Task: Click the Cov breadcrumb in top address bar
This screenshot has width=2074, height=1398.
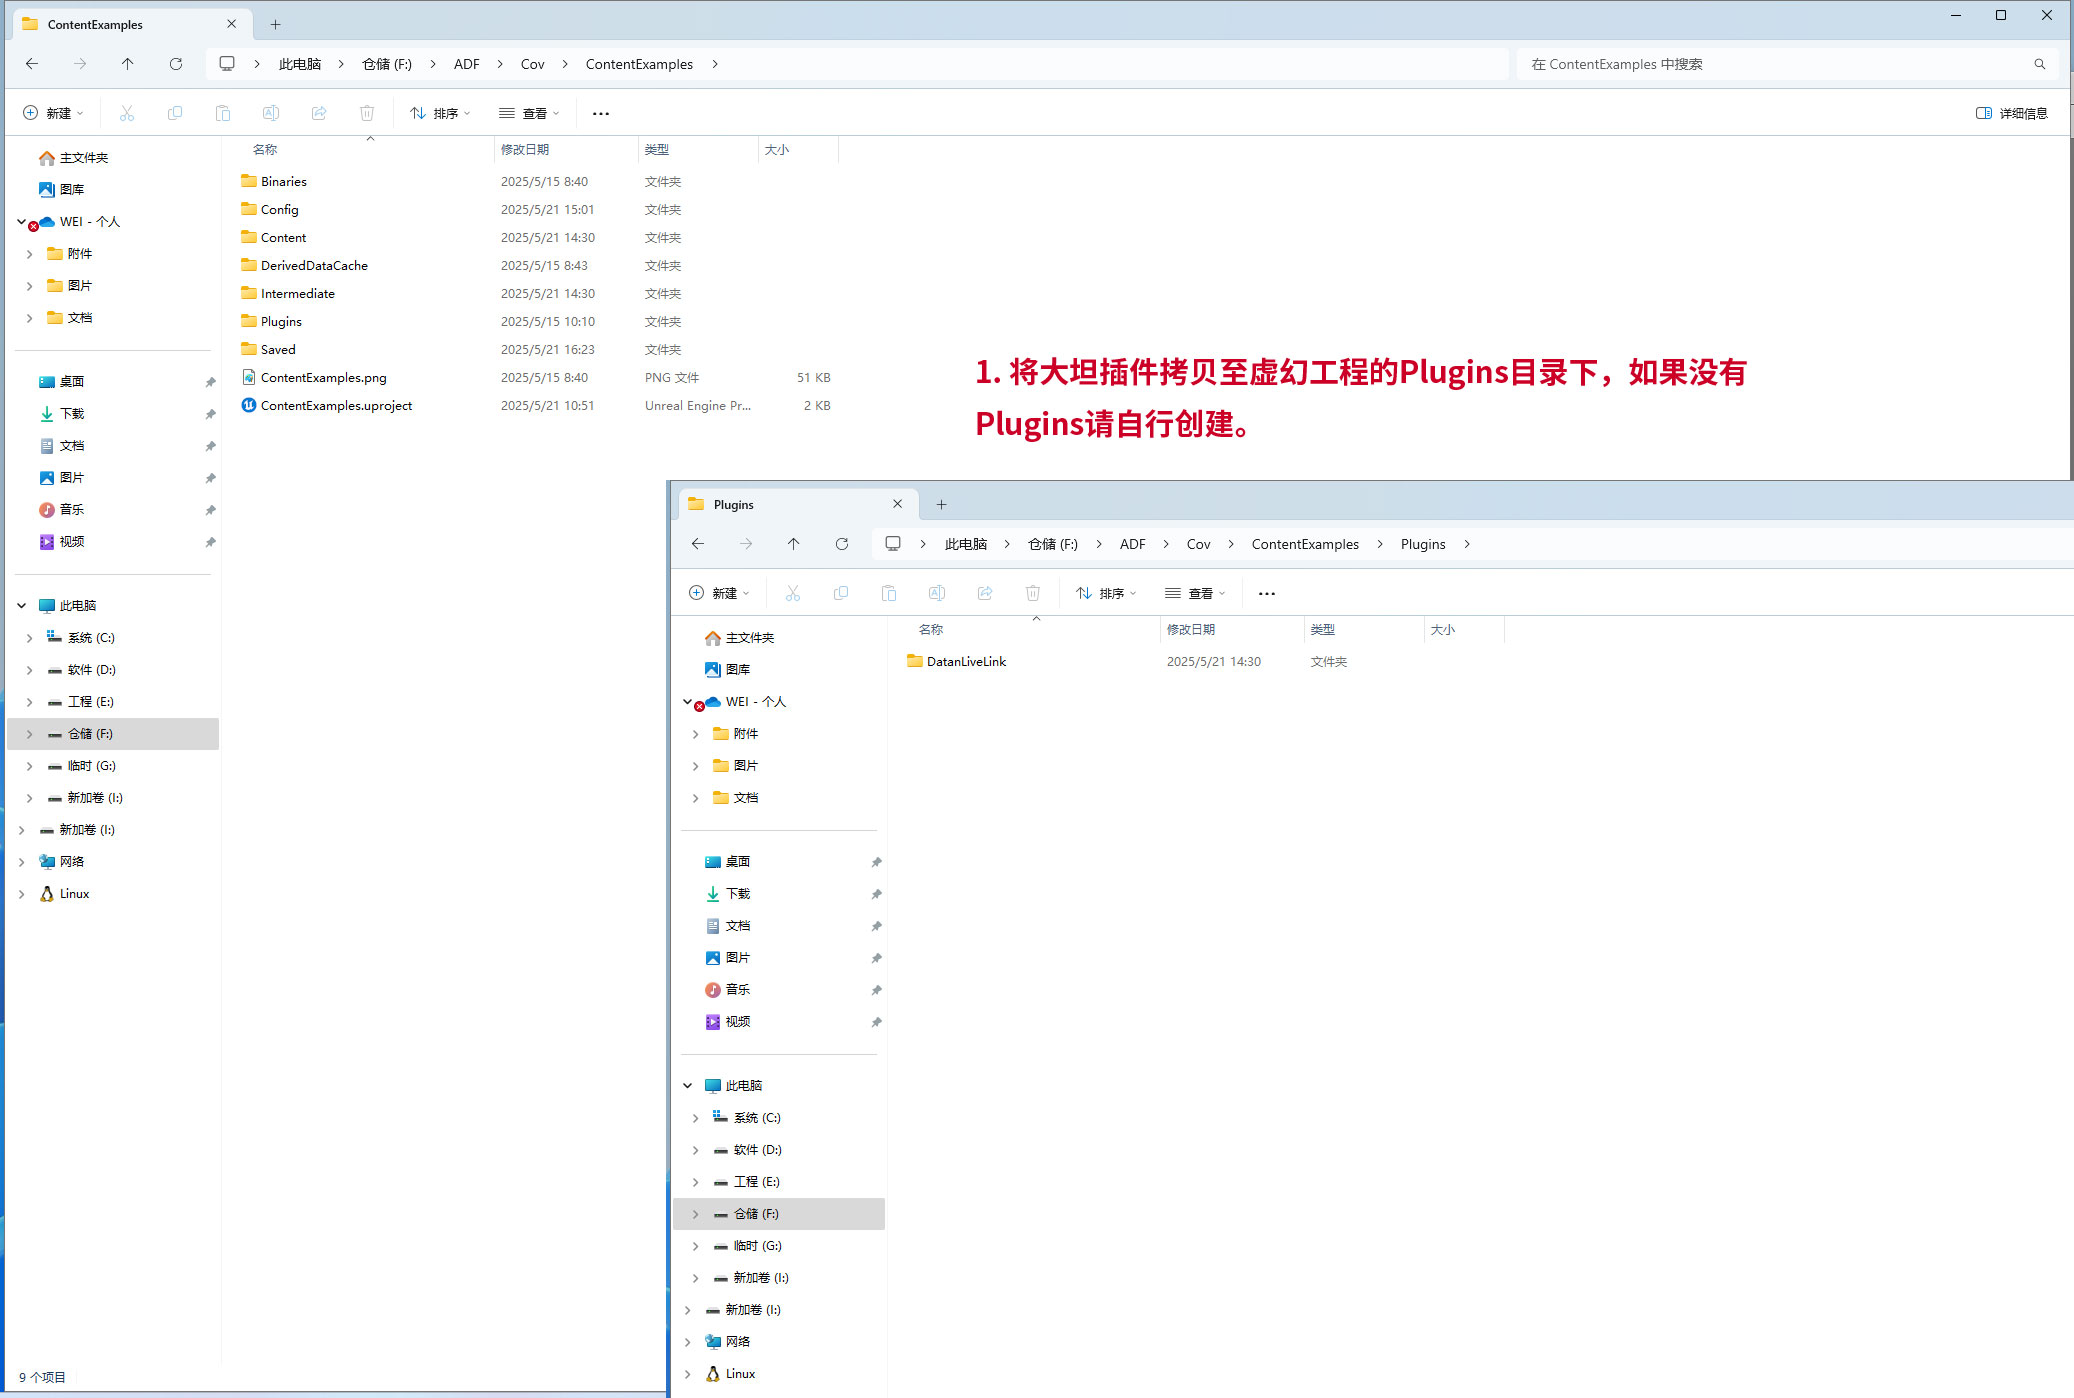Action: click(x=532, y=64)
